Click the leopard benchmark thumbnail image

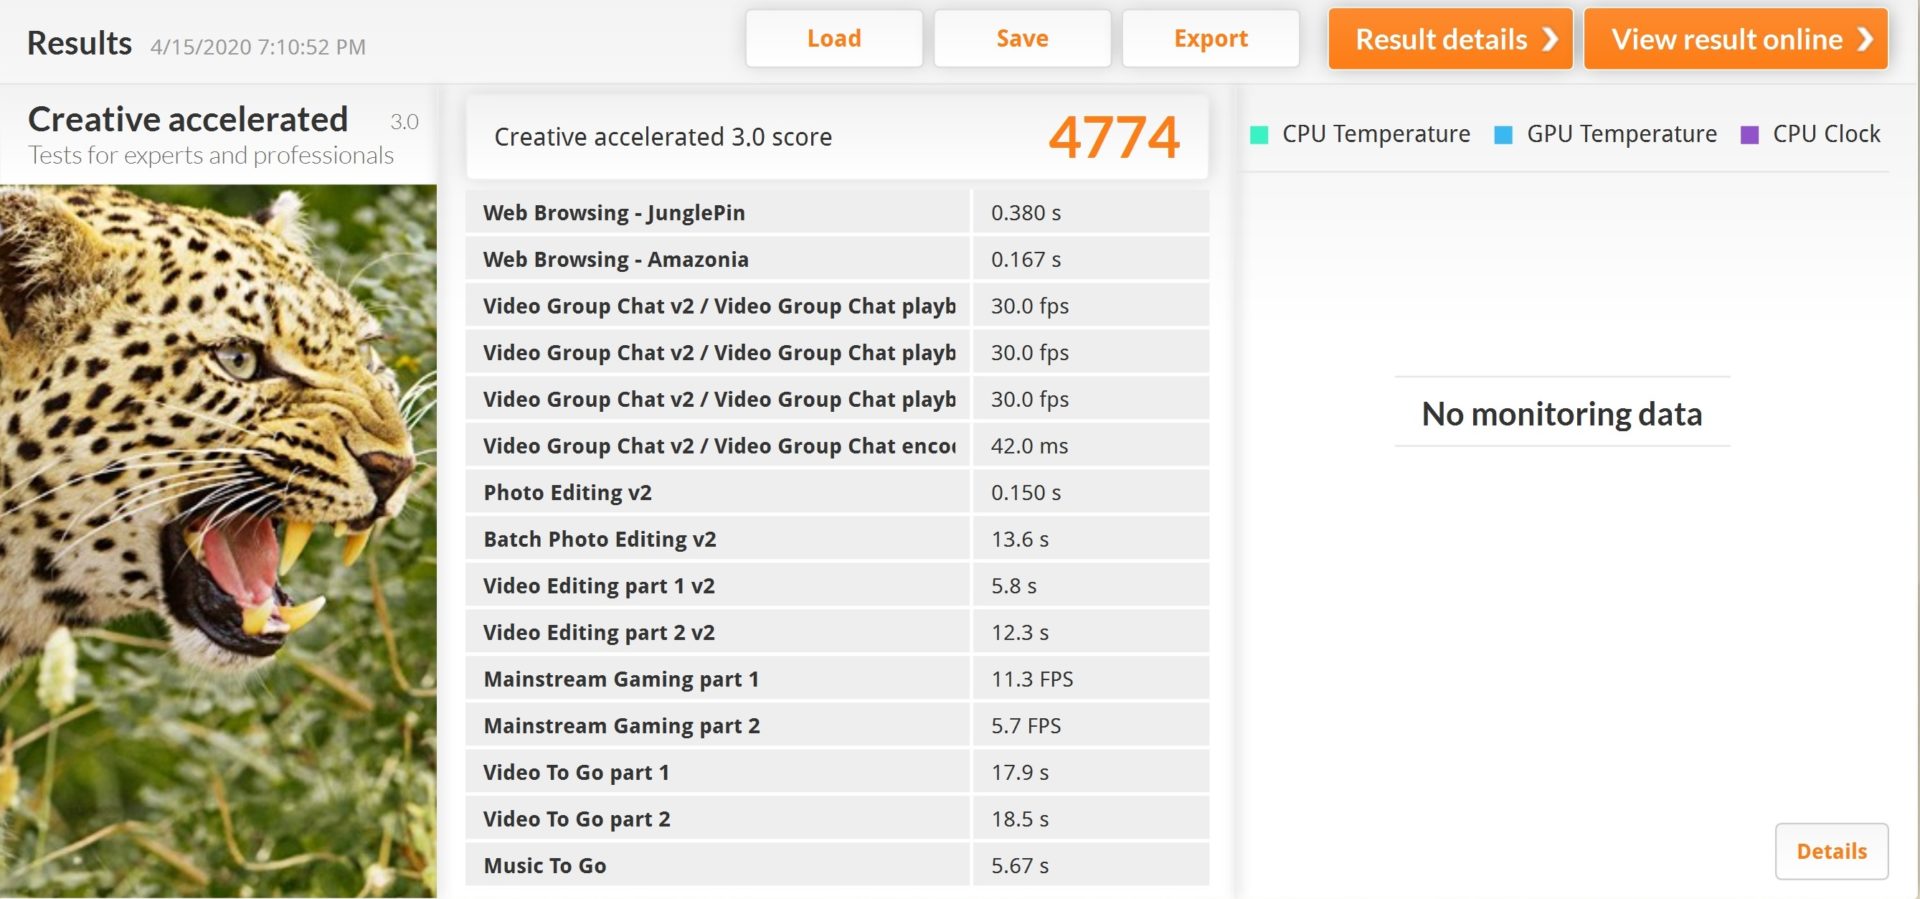pos(218,540)
